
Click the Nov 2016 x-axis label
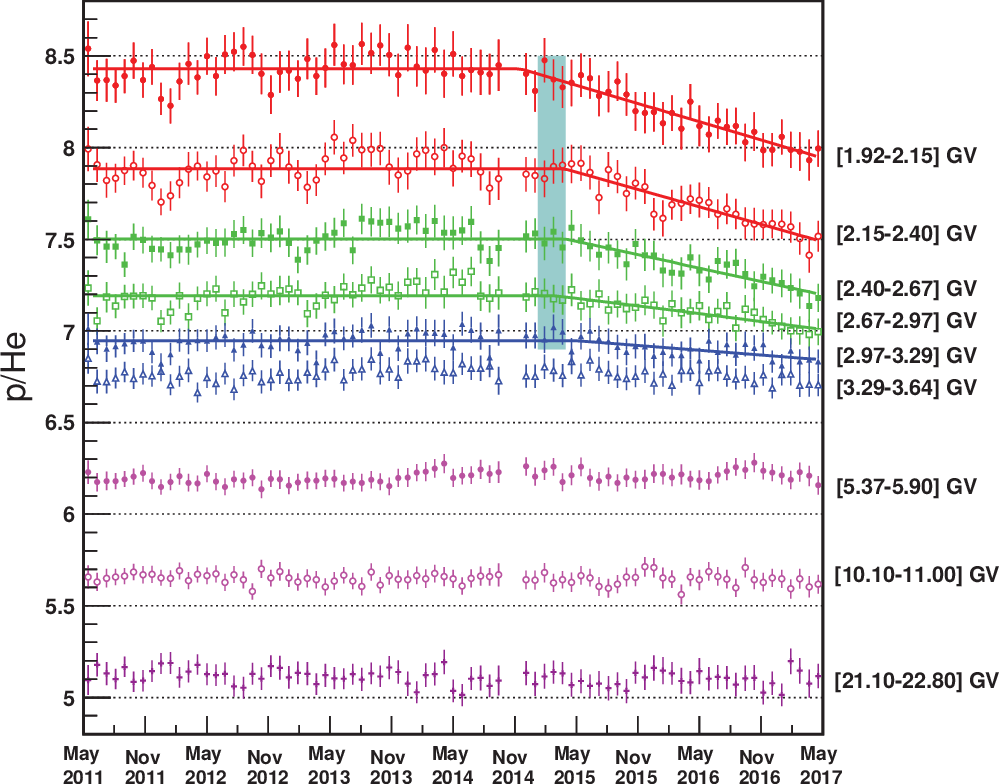coord(759,766)
